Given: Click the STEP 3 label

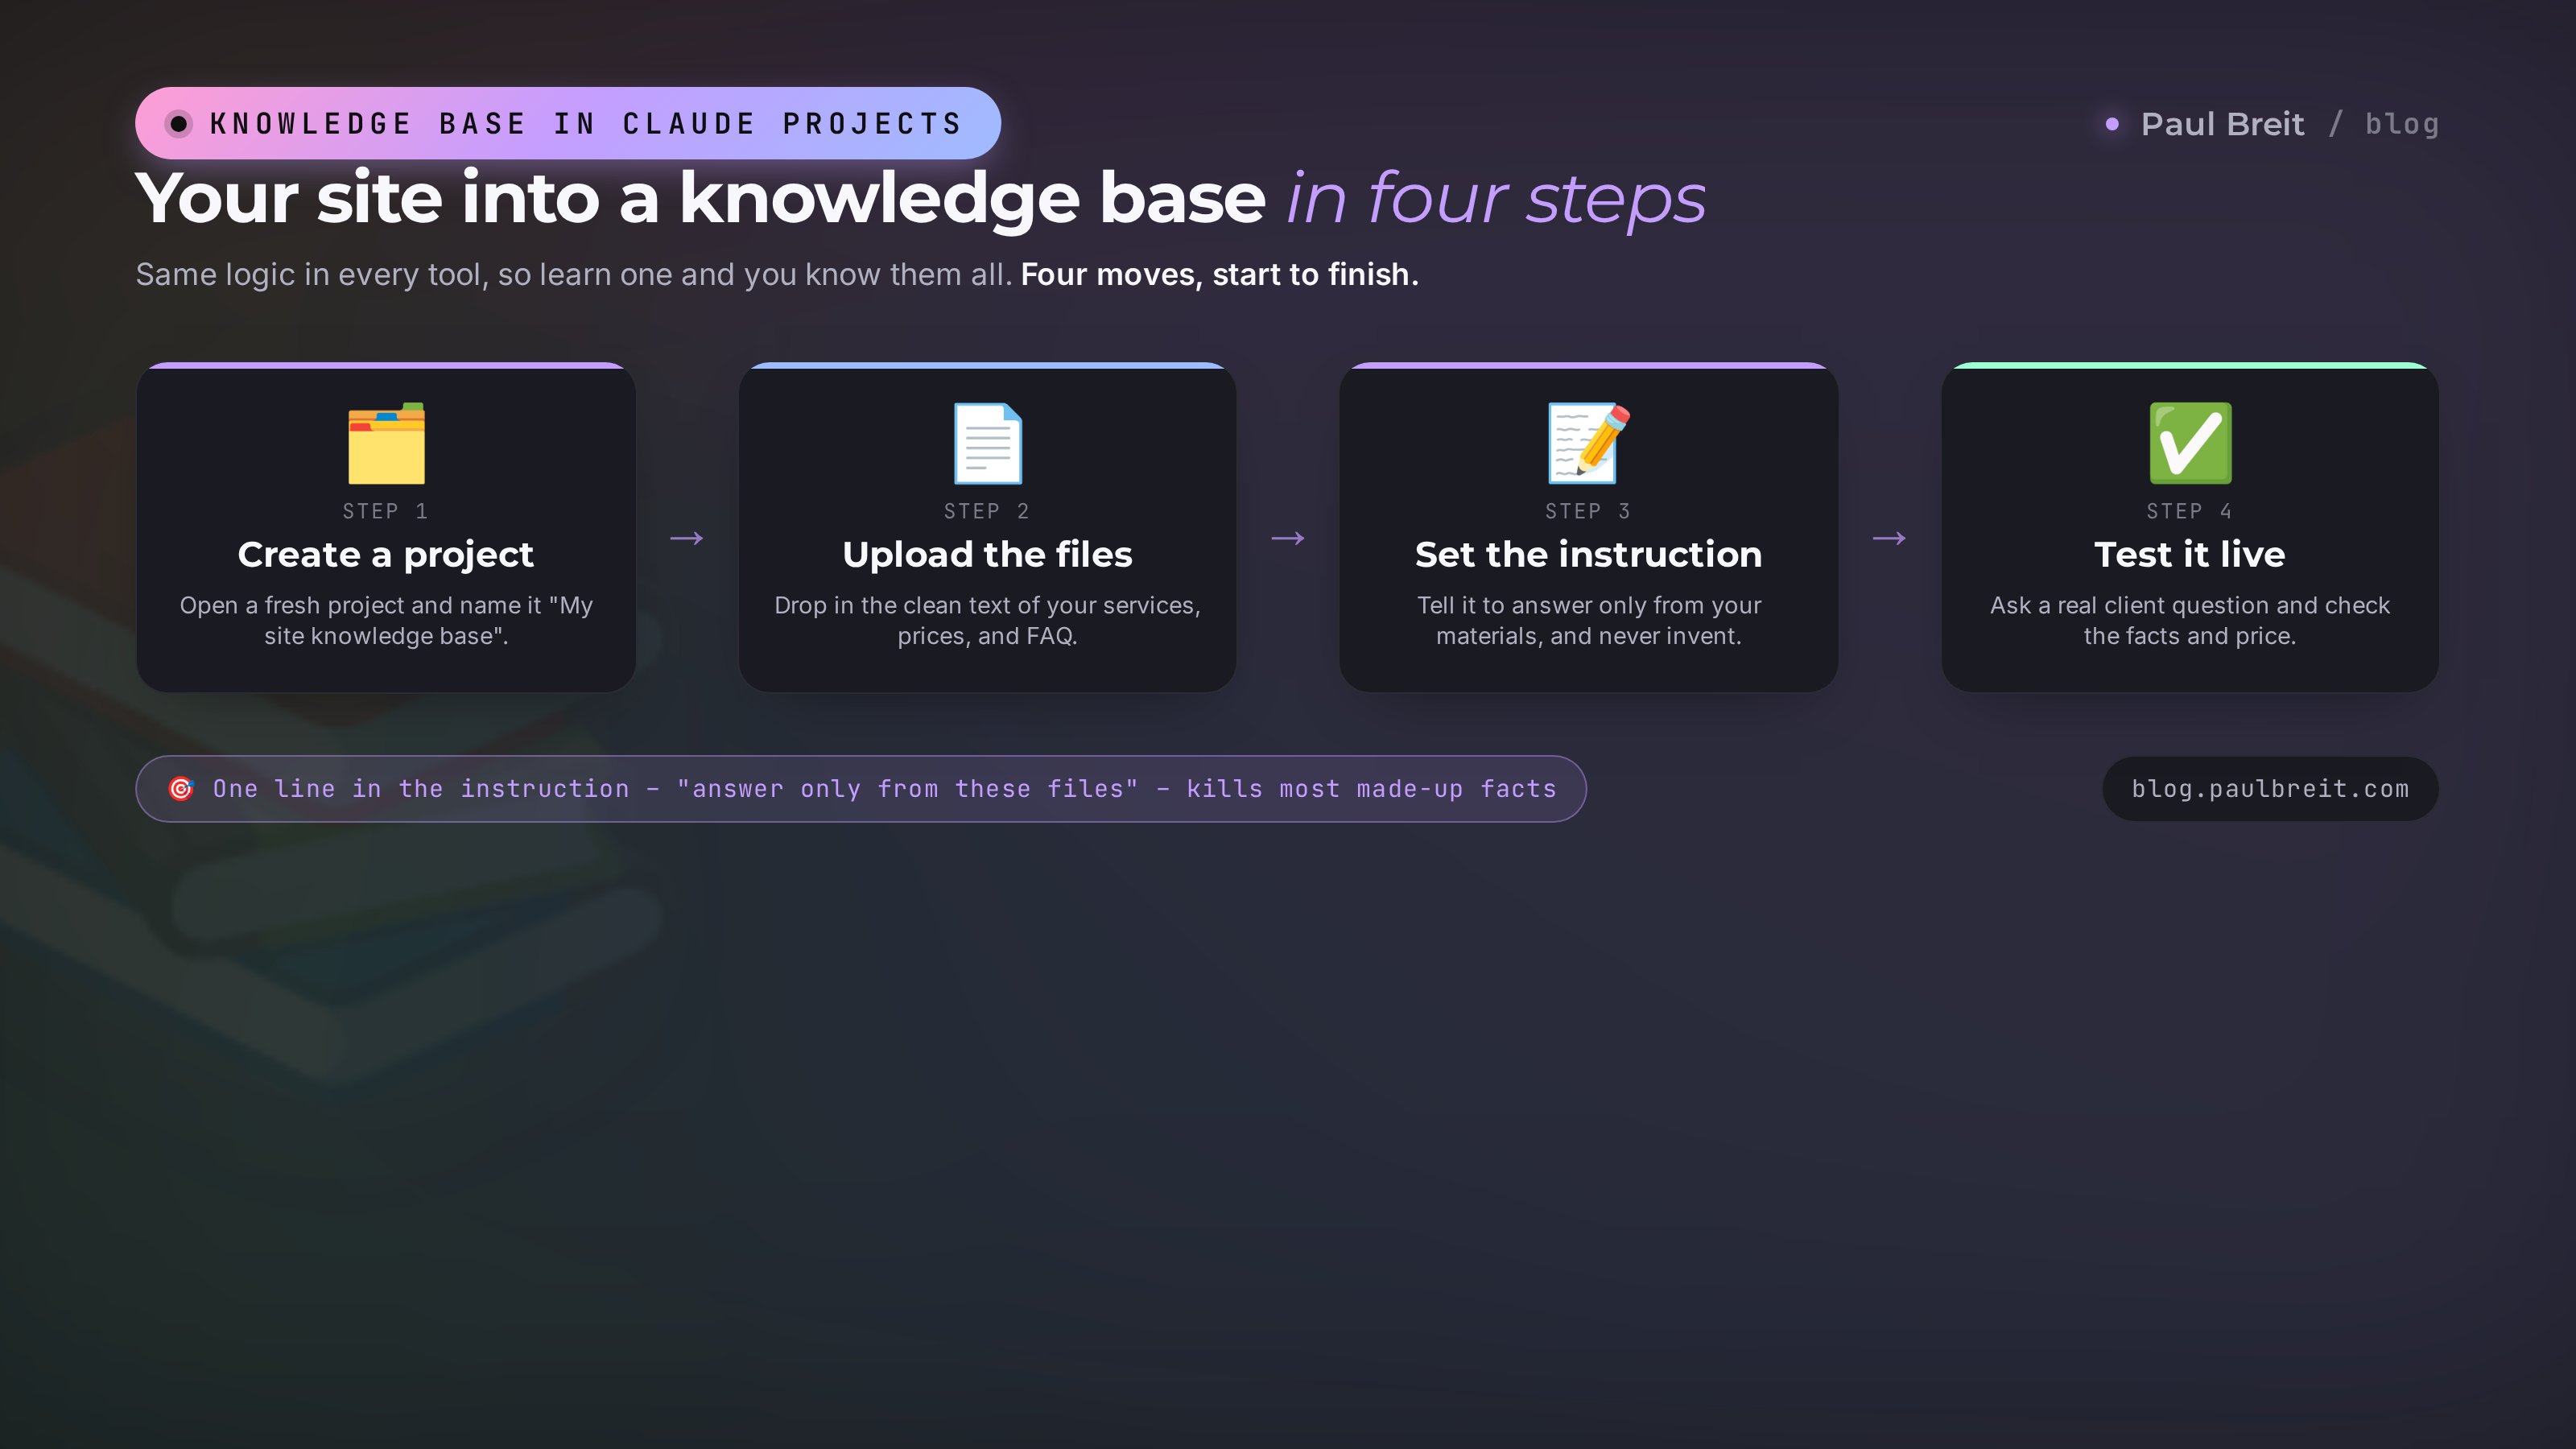Looking at the screenshot, I should [x=1588, y=511].
